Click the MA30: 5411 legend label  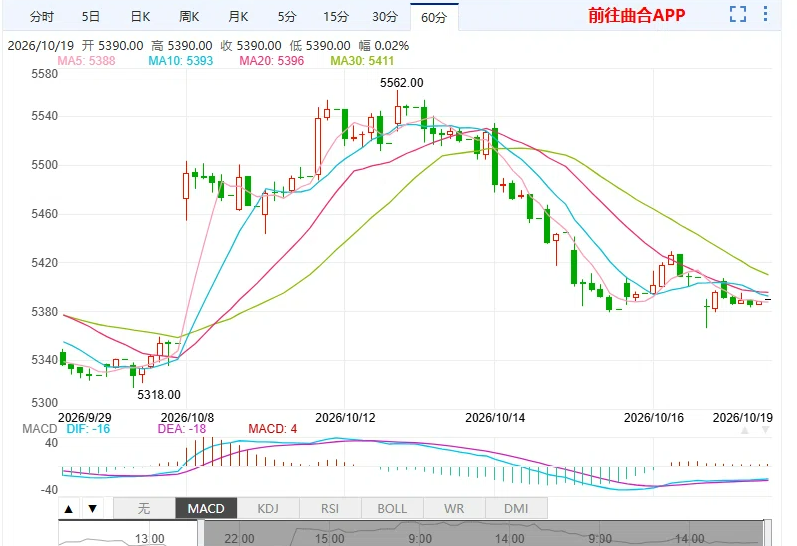362,61
